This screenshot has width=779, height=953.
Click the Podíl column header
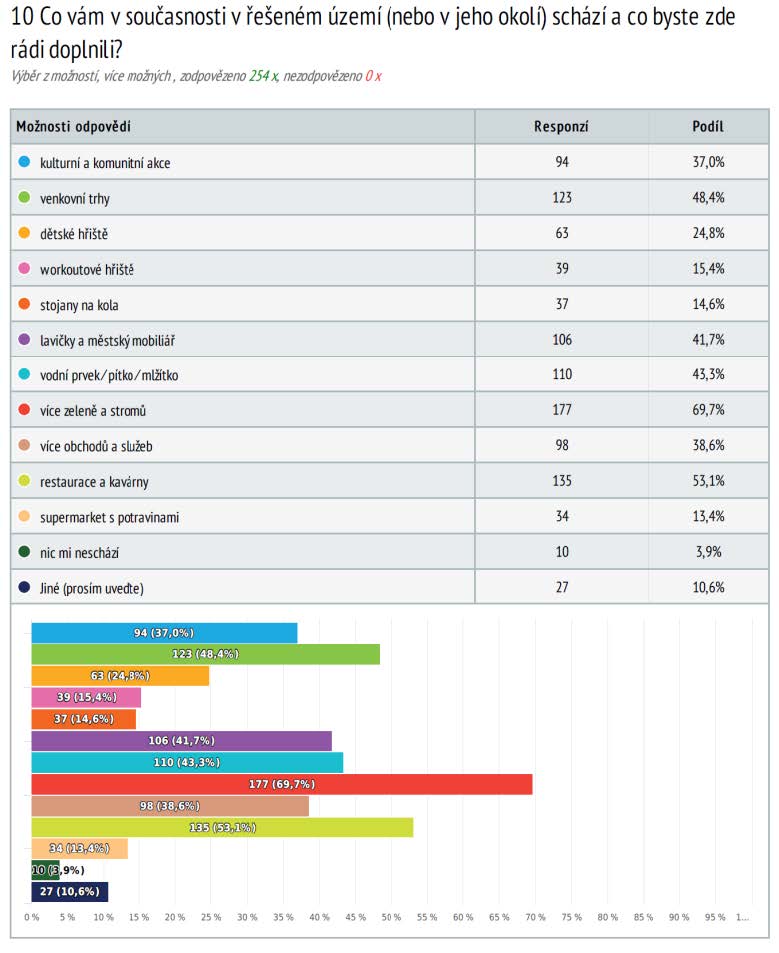[x=708, y=126]
